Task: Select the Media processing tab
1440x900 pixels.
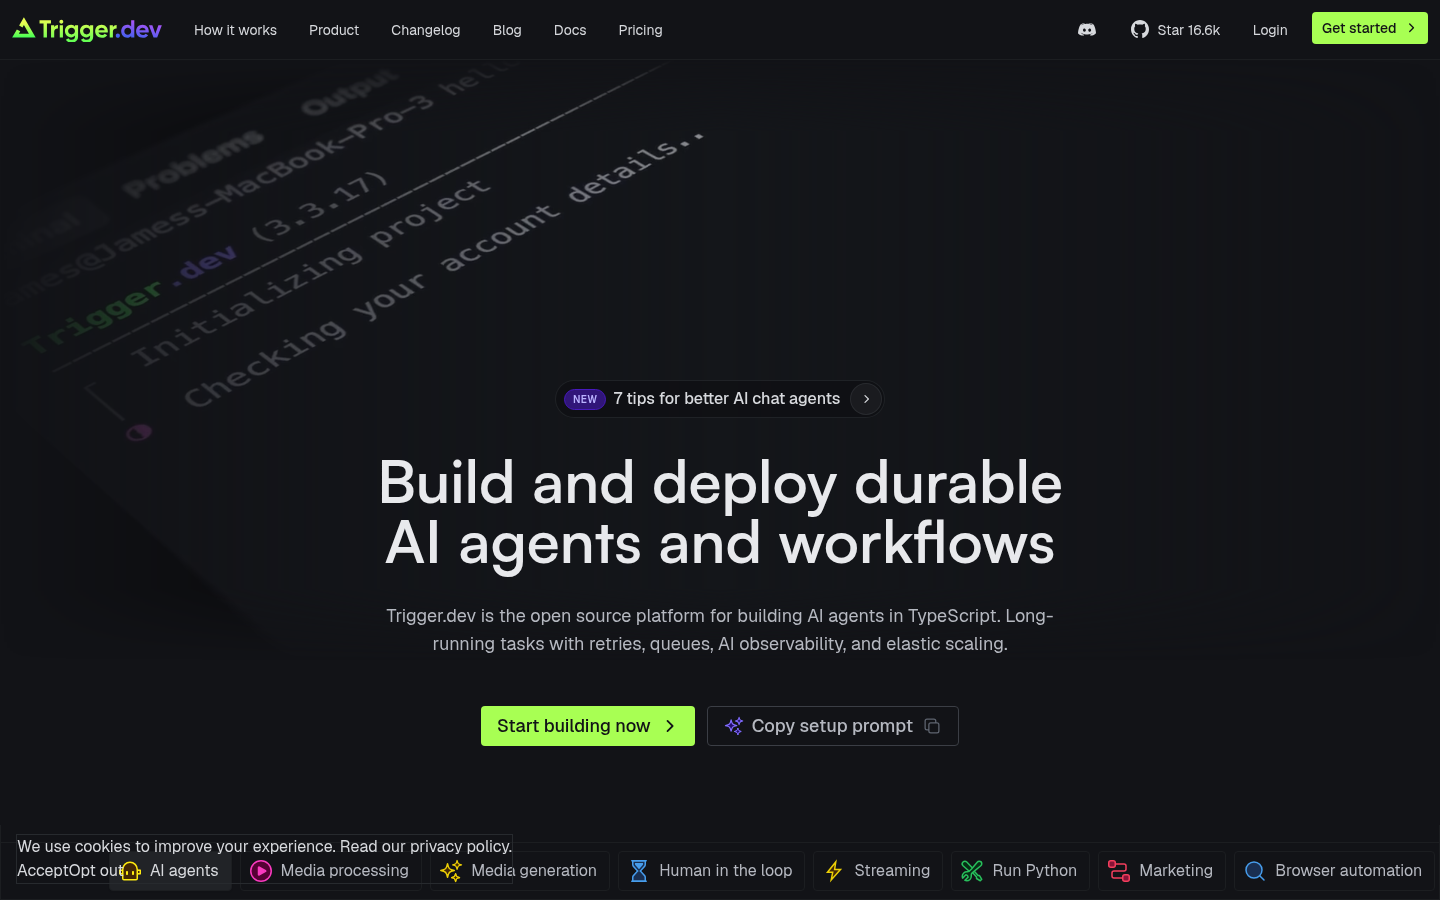Action: coord(331,871)
